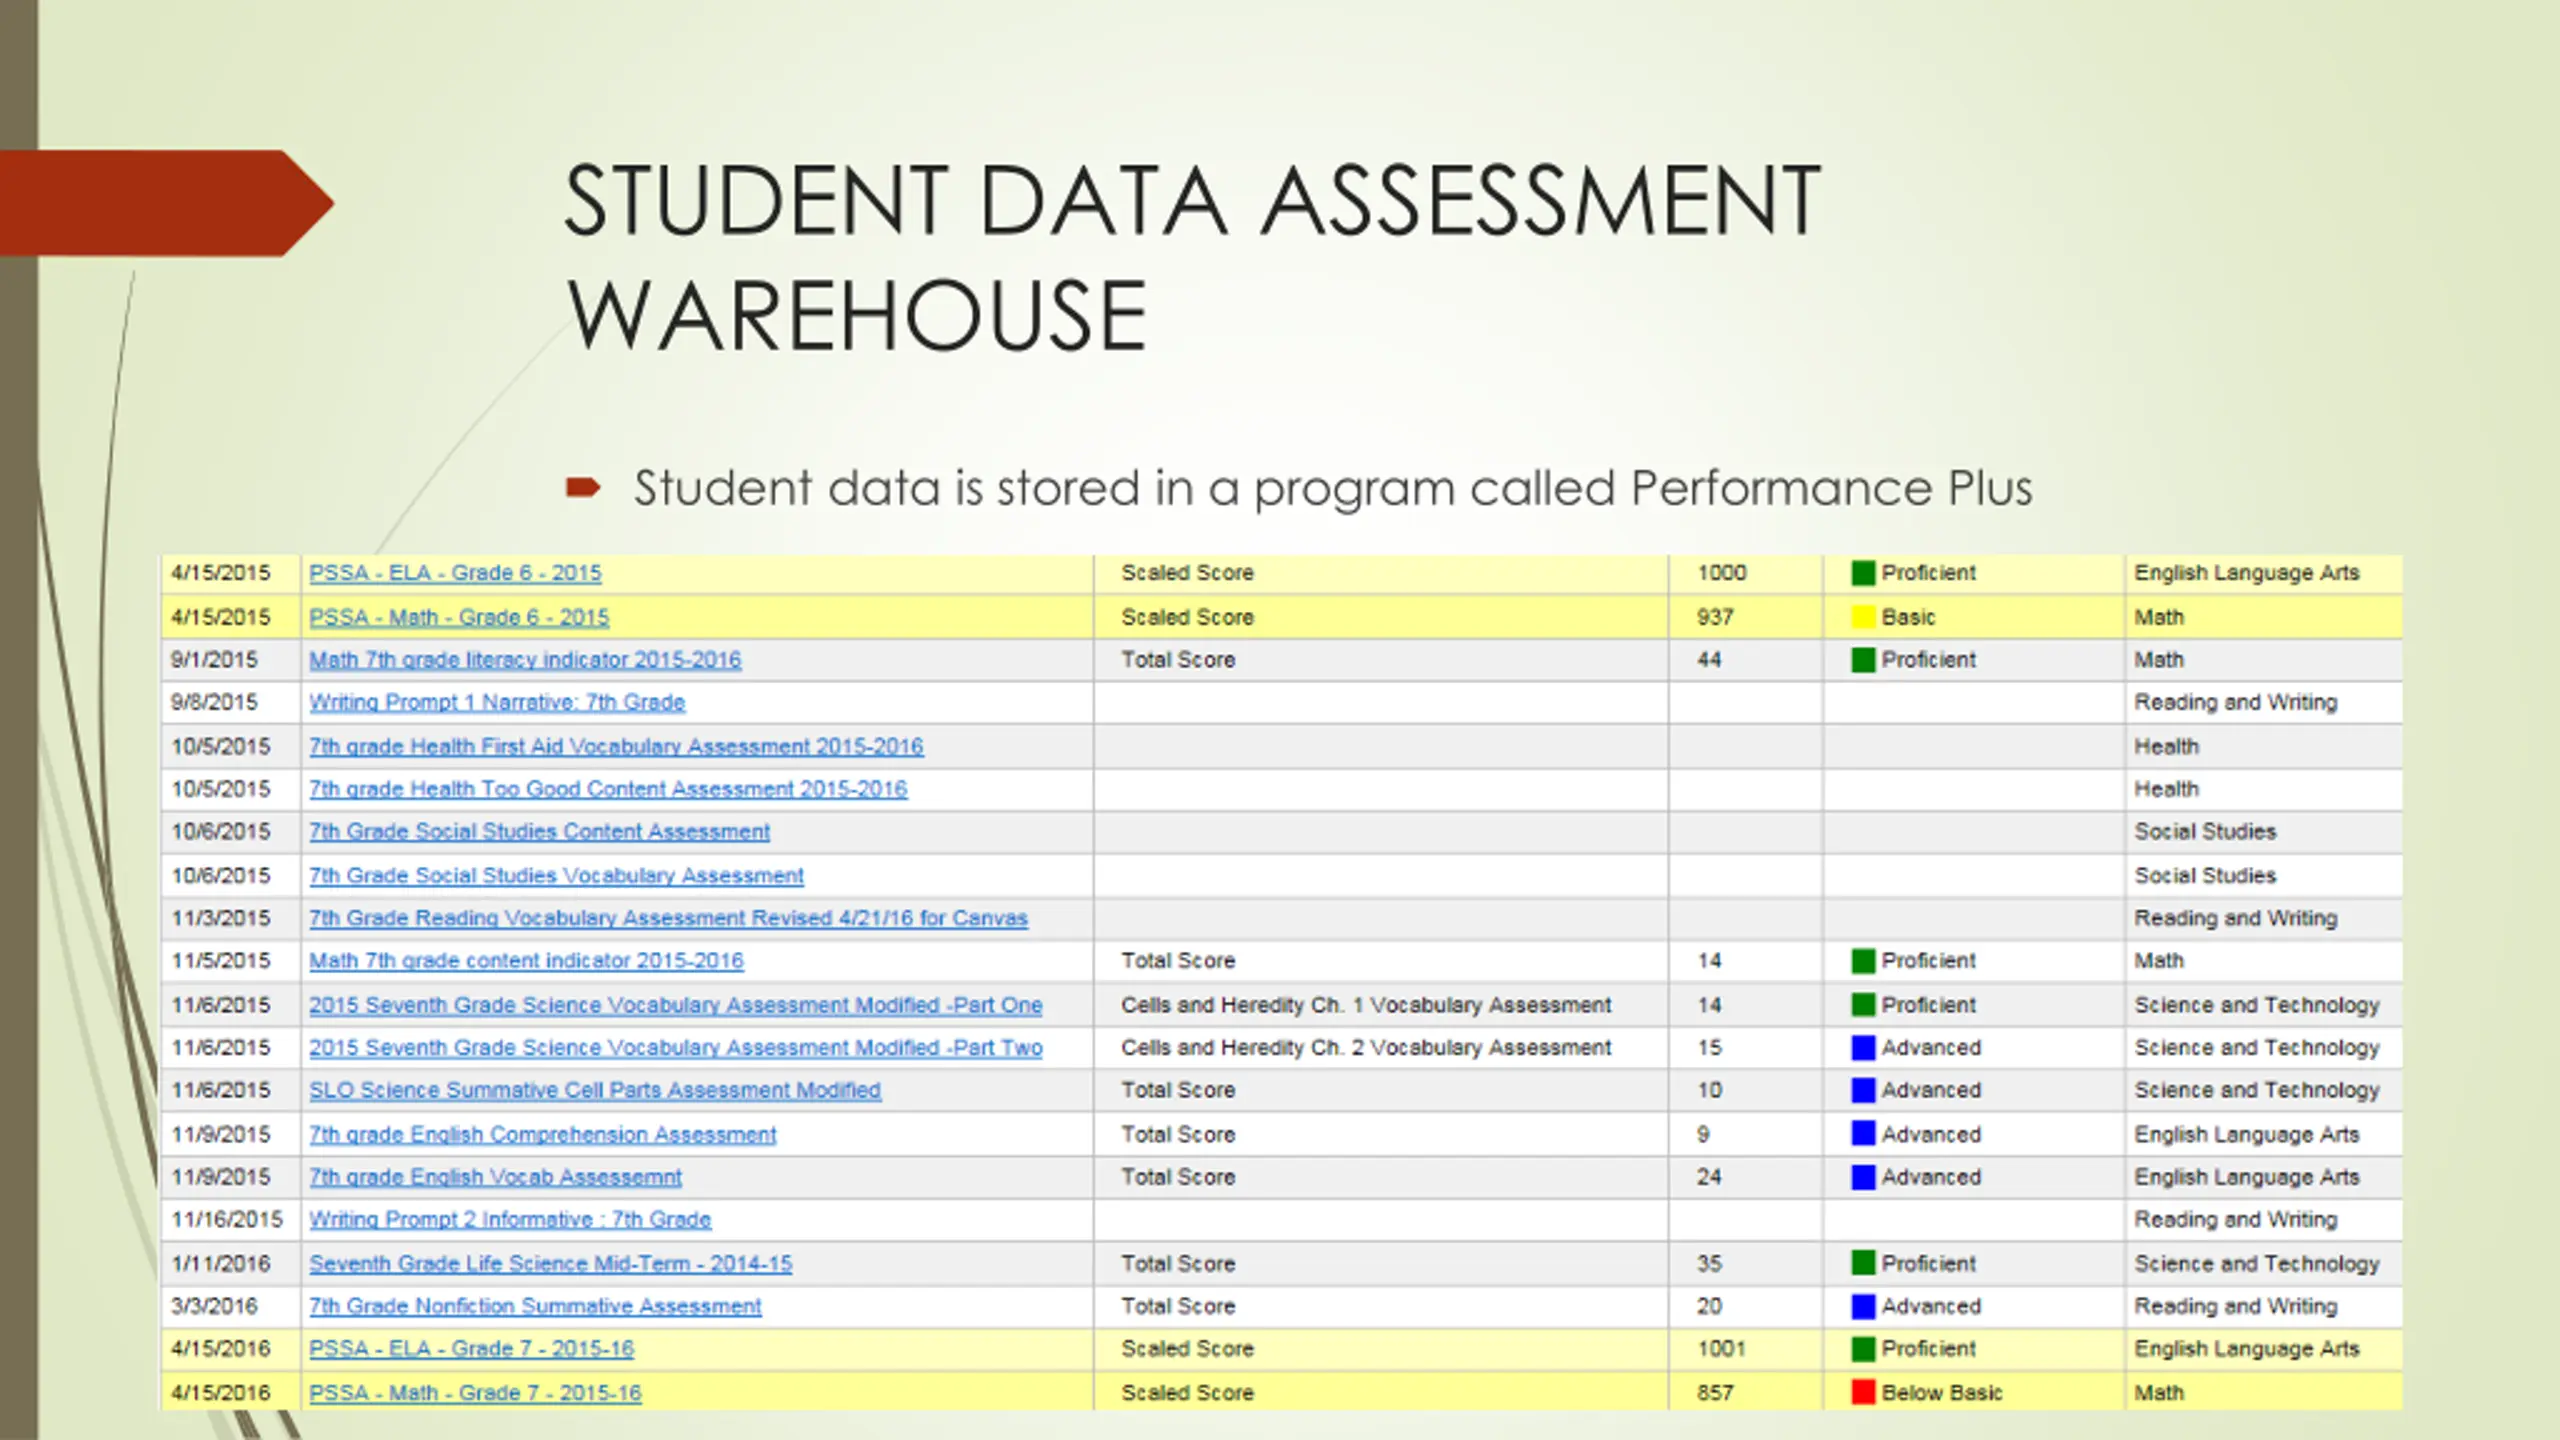Click the blue Advanced swatch for Nonfiction Summative
Viewport: 2560px width, 1440px height.
click(x=1863, y=1306)
